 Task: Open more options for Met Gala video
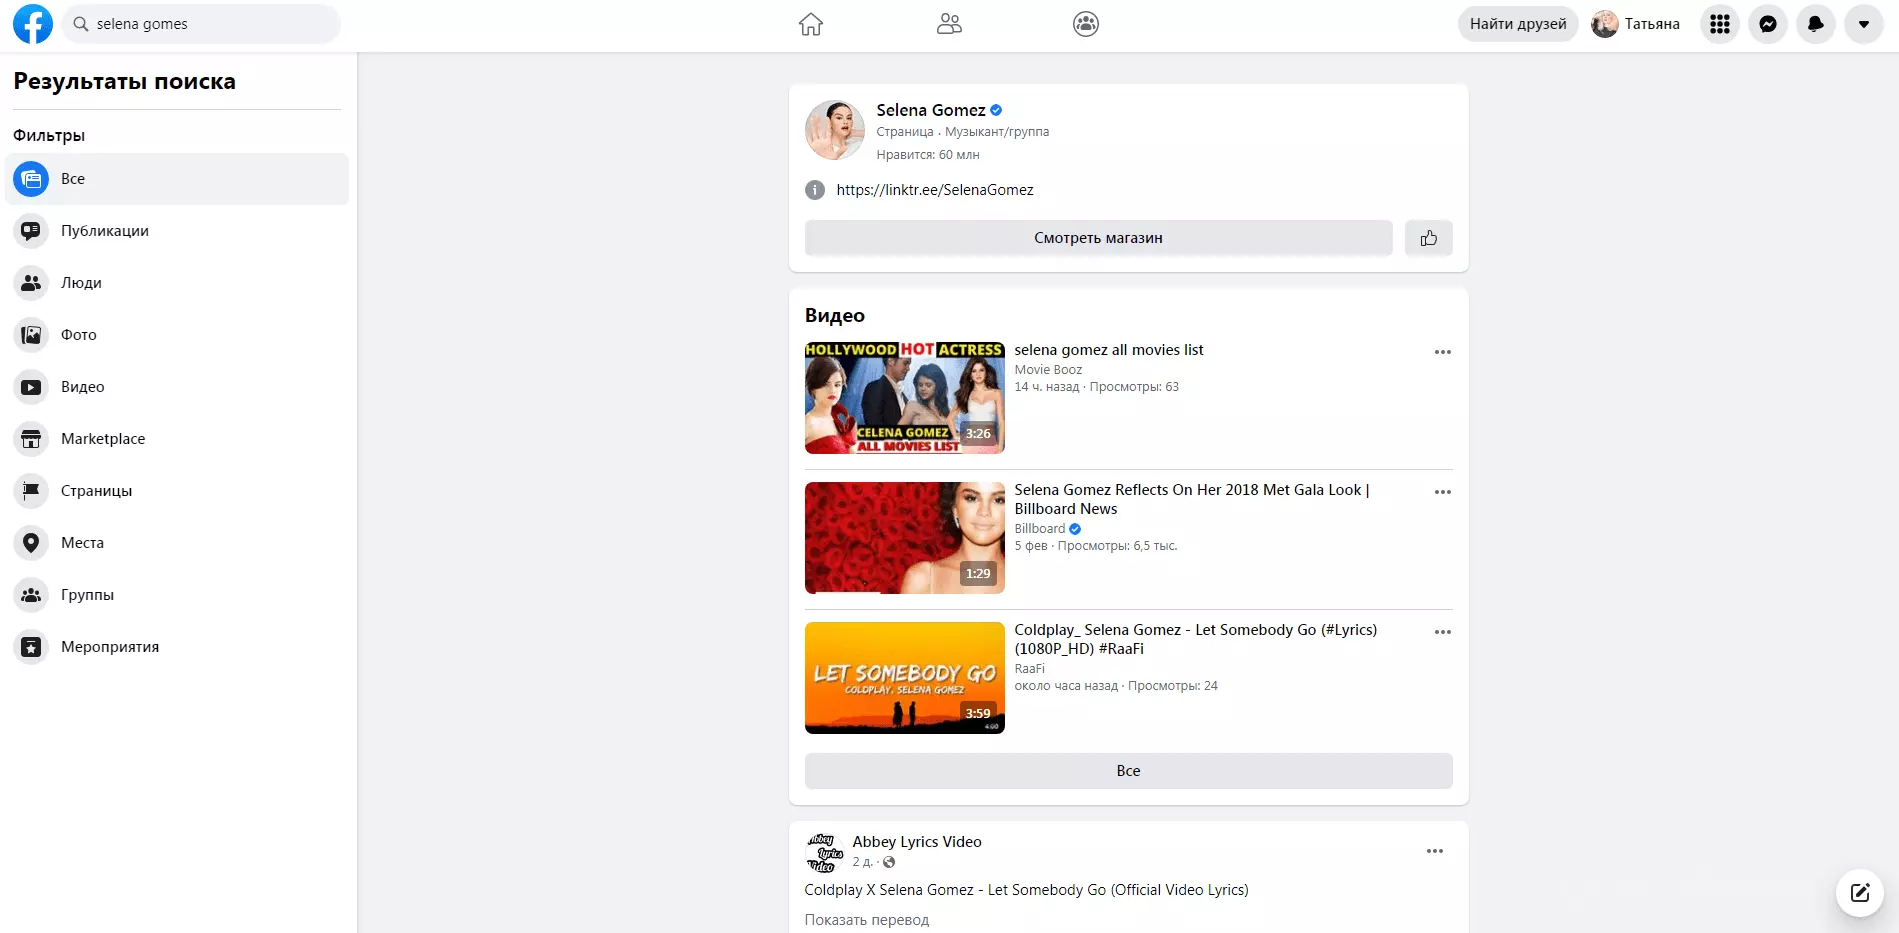[x=1442, y=492]
